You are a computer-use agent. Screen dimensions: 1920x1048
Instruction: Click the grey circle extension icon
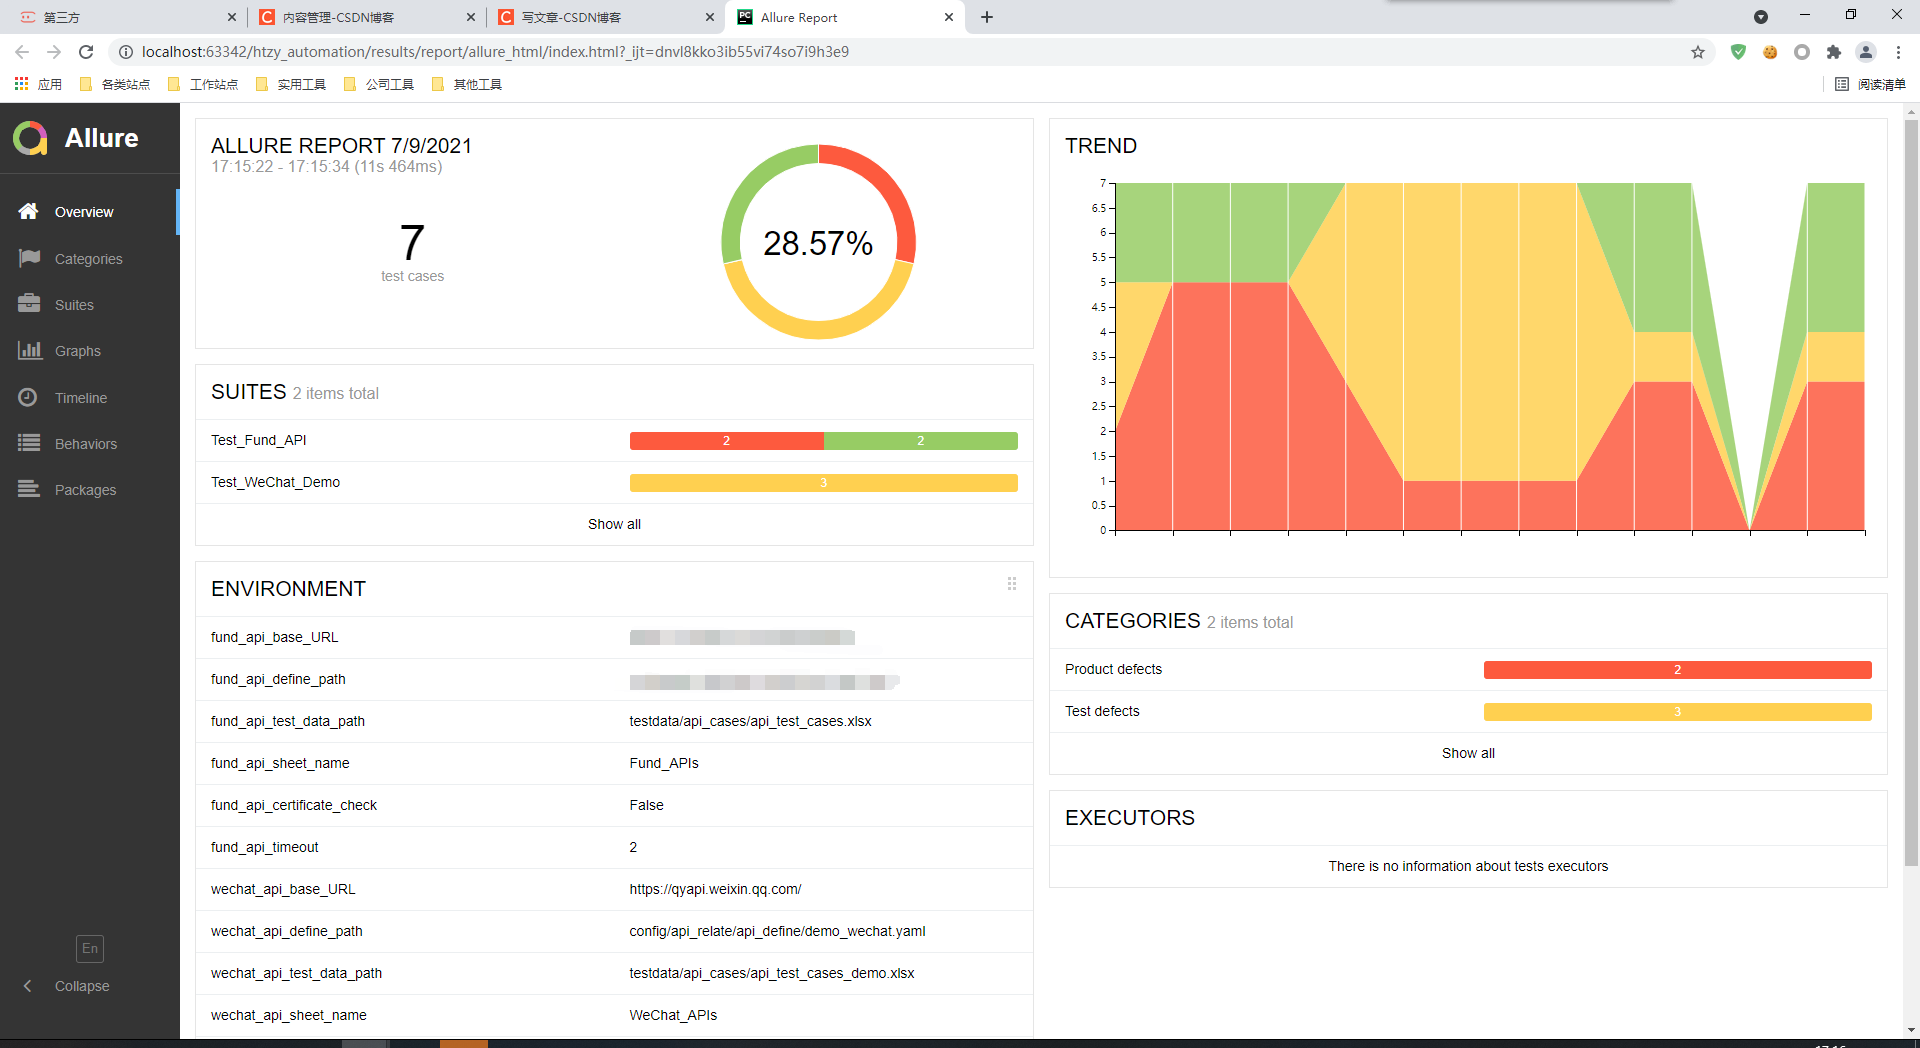coord(1802,52)
